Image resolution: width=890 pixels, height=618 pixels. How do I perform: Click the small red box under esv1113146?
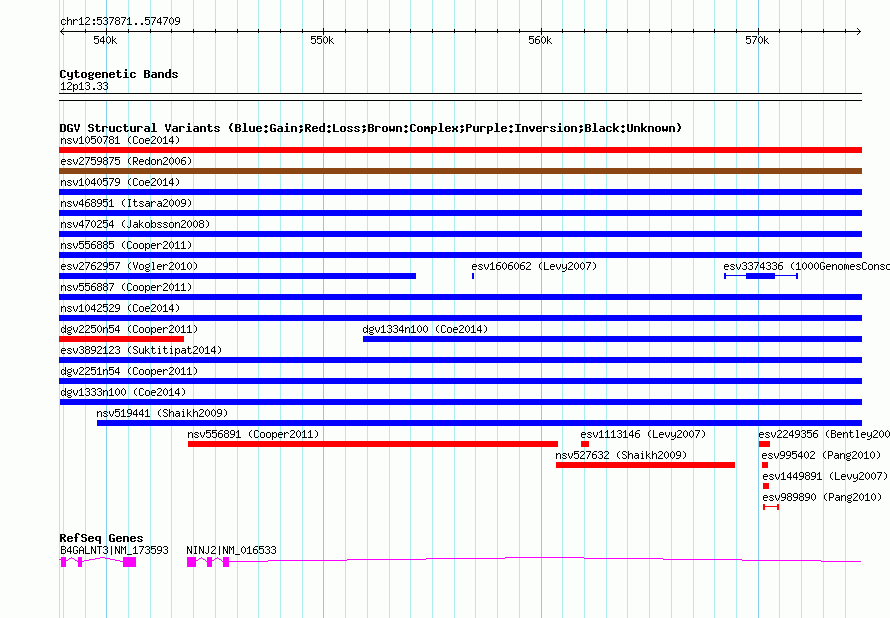coord(585,444)
